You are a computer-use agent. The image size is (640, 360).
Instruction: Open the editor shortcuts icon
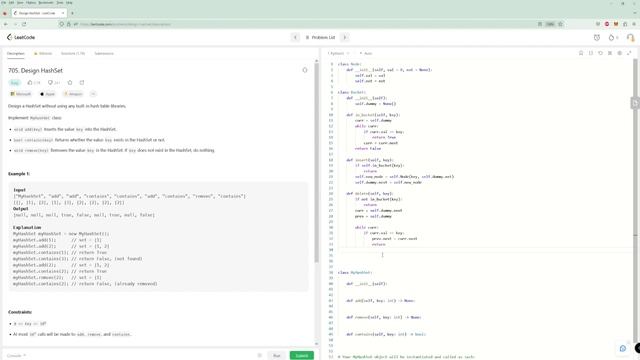coord(610,53)
